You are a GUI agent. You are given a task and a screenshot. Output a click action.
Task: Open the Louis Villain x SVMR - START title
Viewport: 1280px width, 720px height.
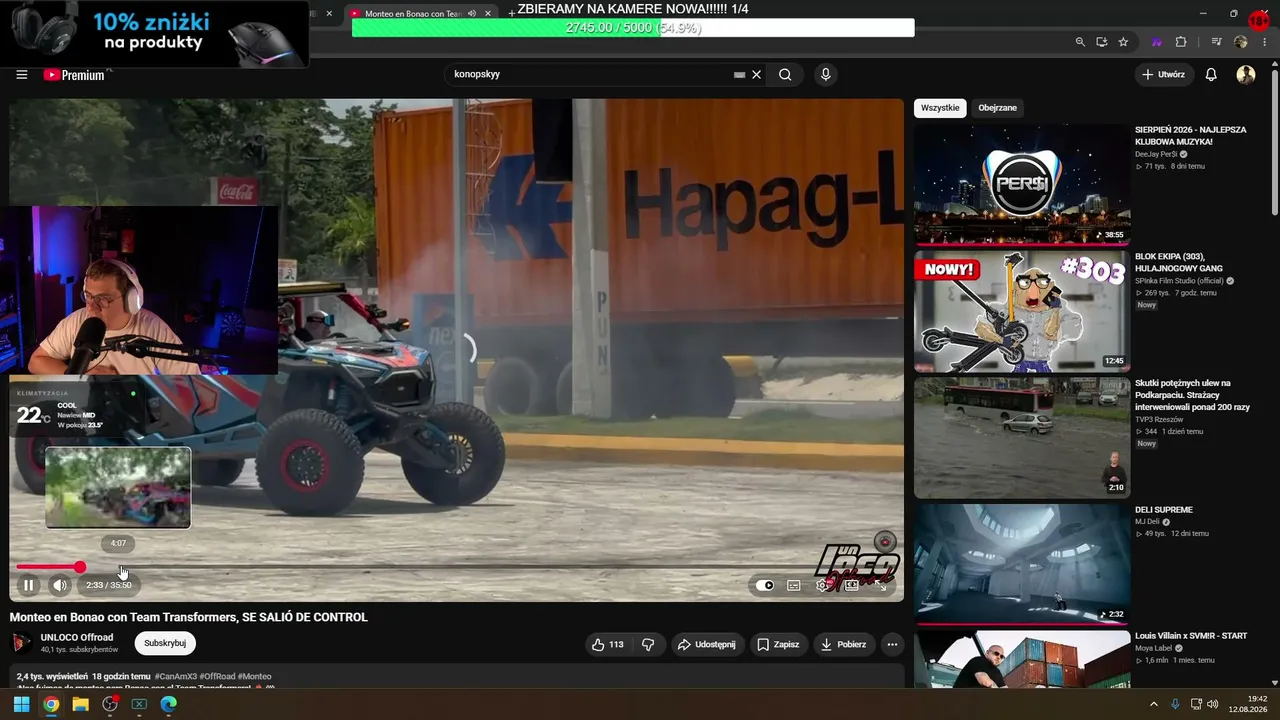(x=1191, y=636)
